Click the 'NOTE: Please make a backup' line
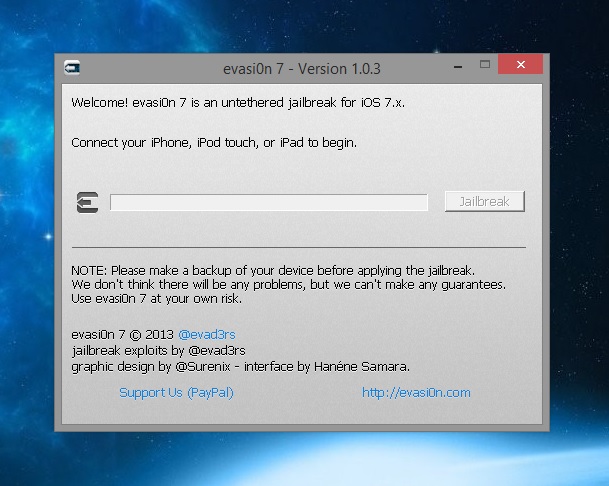 point(273,270)
